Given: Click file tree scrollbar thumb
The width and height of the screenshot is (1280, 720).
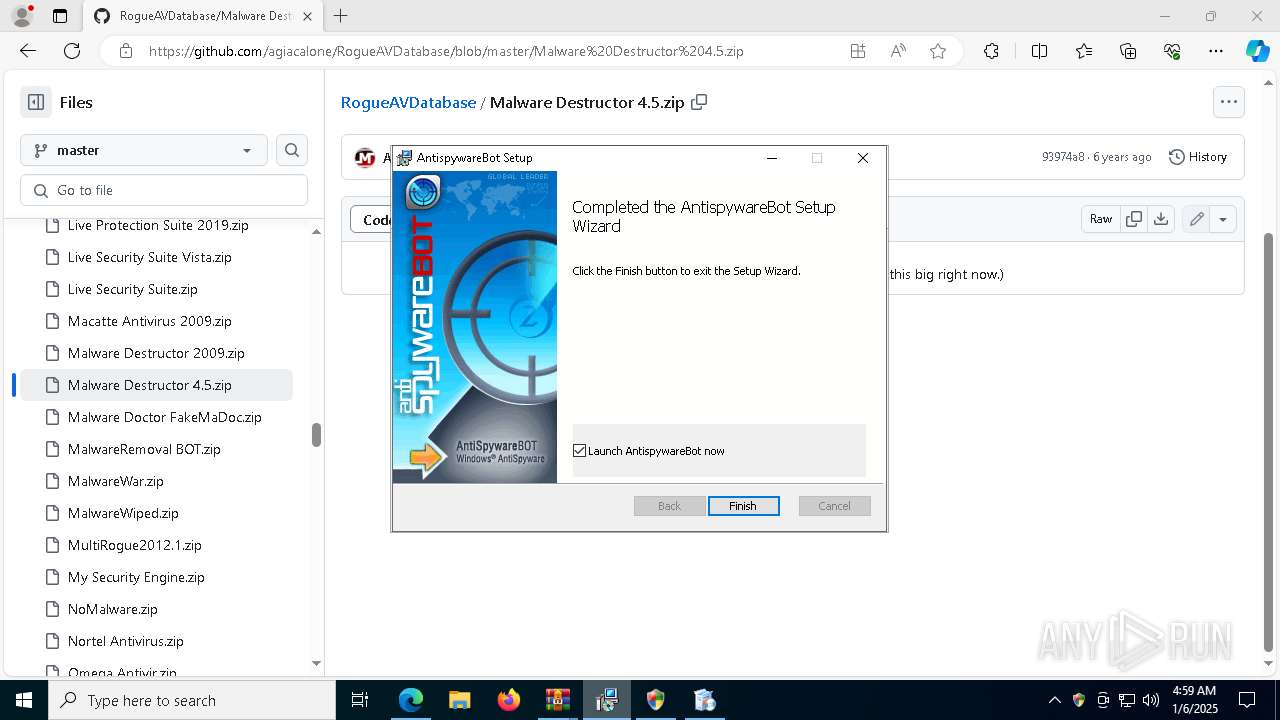Looking at the screenshot, I should click(317, 434).
